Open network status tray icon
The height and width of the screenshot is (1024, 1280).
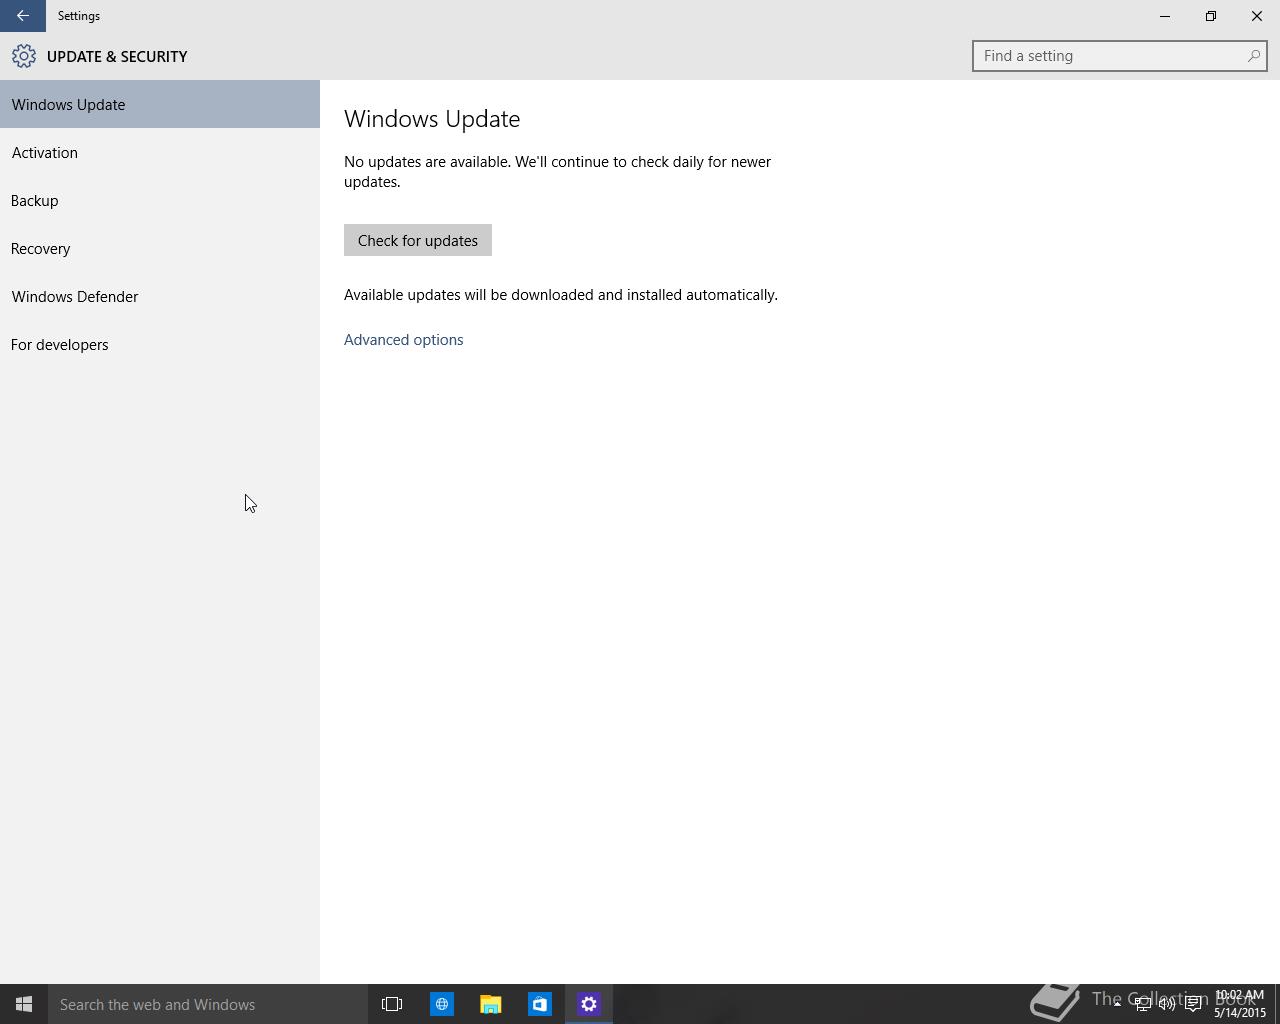(1142, 1004)
